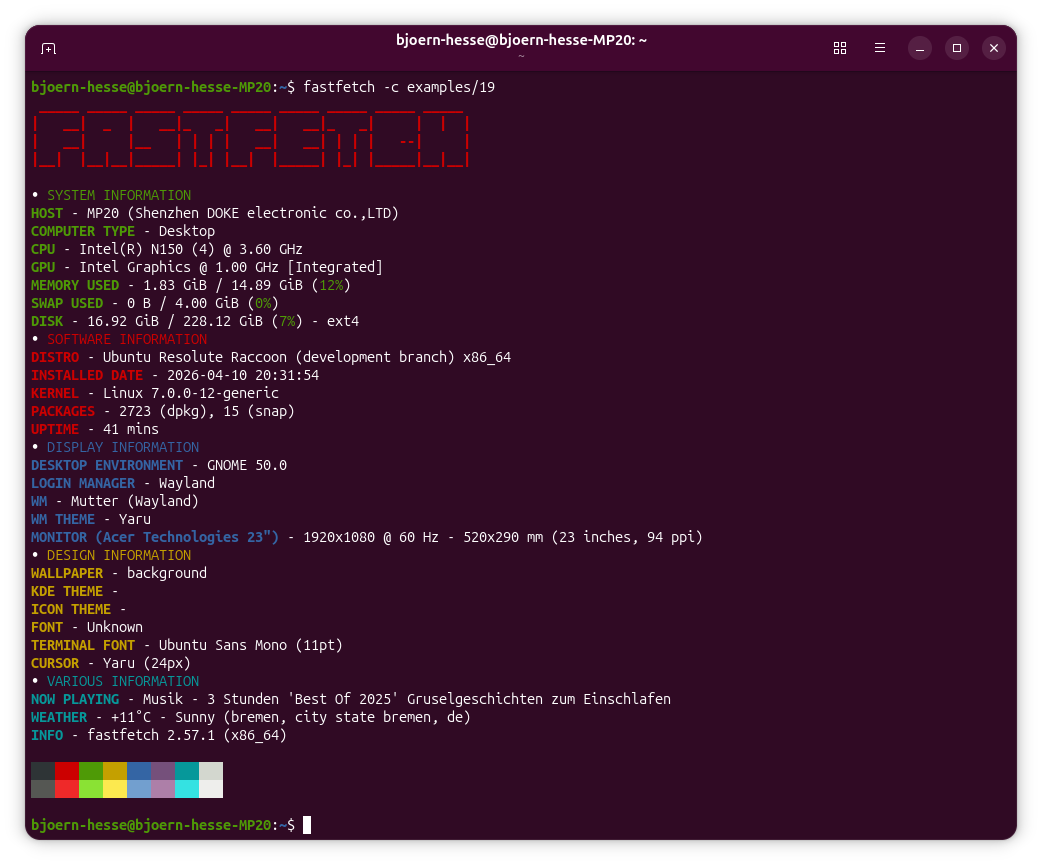
Task: Click the dark gray color block
Action: [43, 771]
